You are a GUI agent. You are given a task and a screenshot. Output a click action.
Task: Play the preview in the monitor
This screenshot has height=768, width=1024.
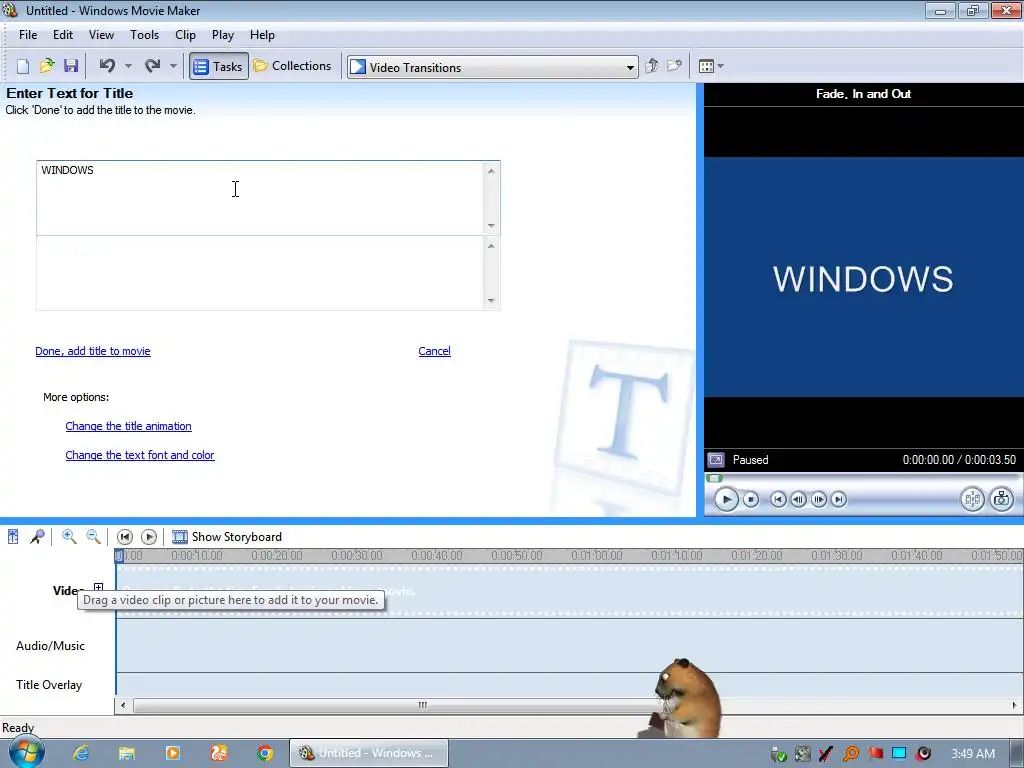726,500
